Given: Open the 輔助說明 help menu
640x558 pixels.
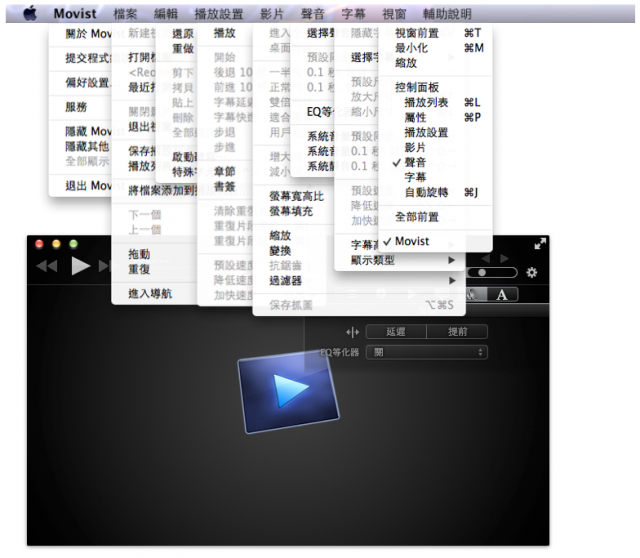Looking at the screenshot, I should [447, 14].
